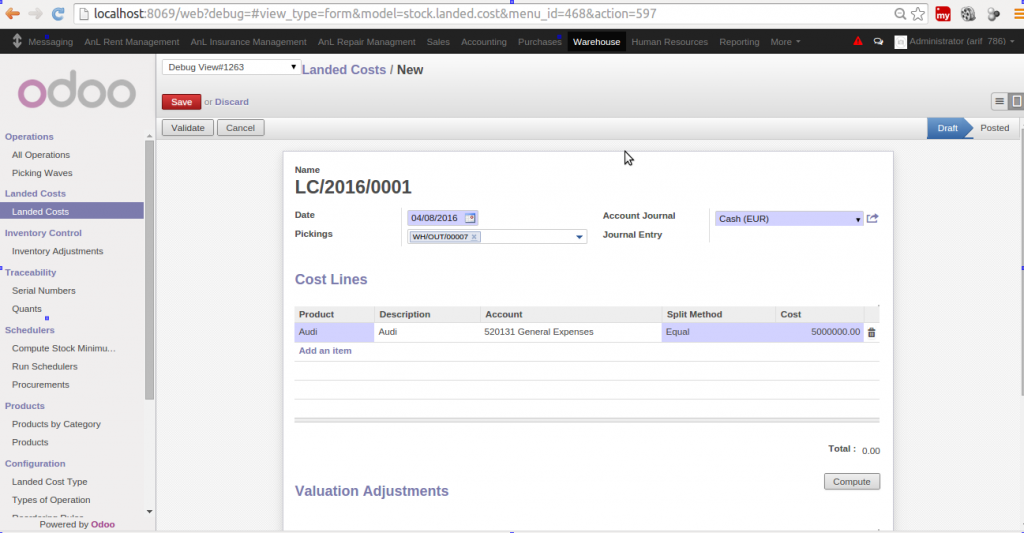The height and width of the screenshot is (533, 1024).
Task: Open the Account Journal Cash (EUR) dropdown
Action: pyautogui.click(x=788, y=218)
